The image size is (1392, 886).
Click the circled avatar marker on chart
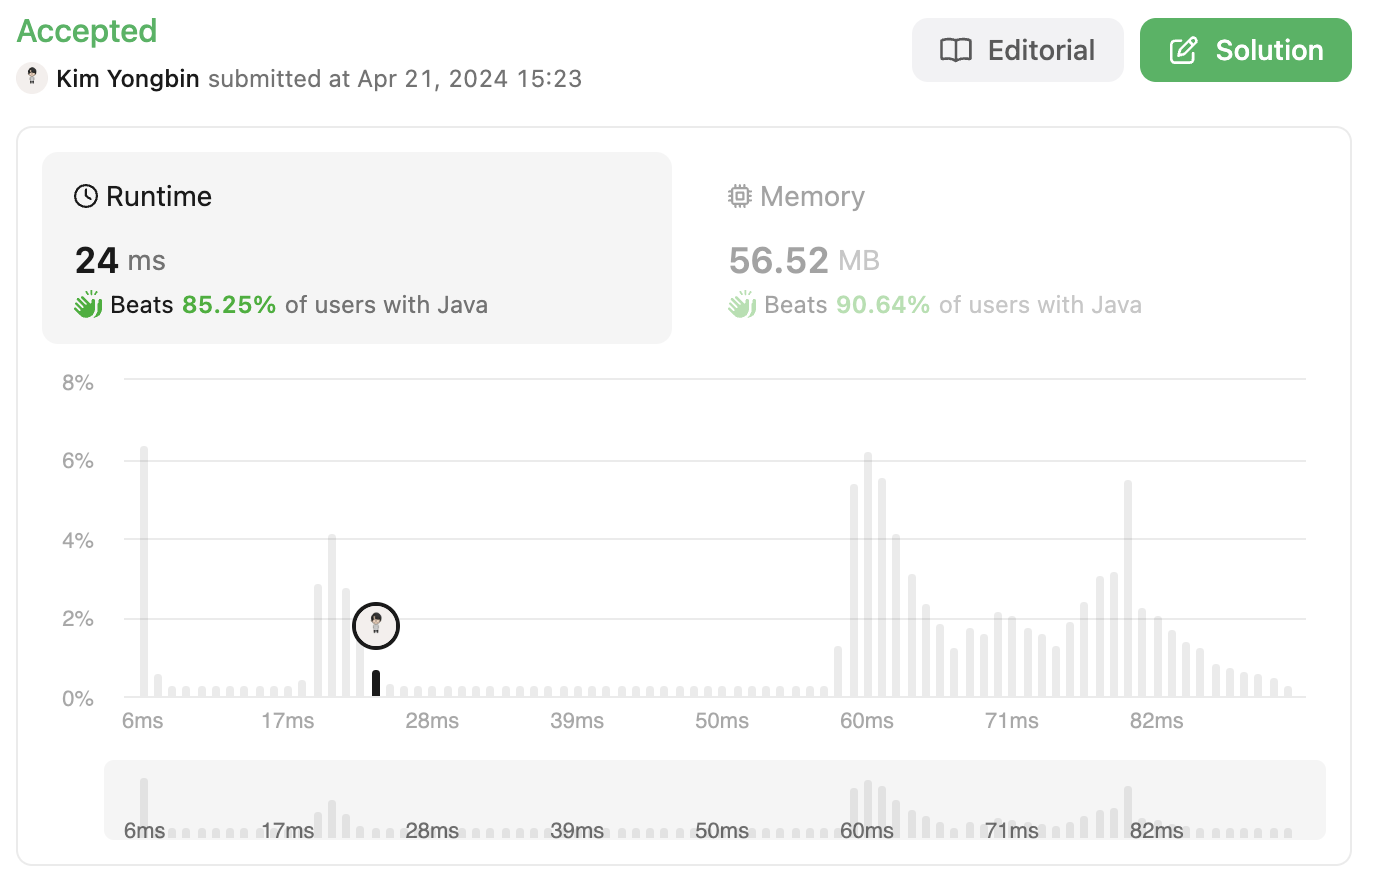pos(376,626)
